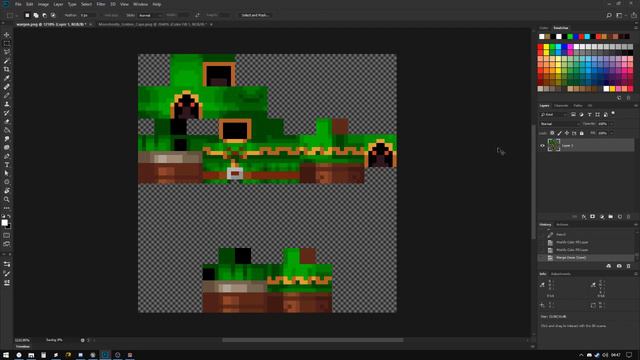Viewport: 640px width, 360px height.
Task: Switch to the Actions tab
Action: pos(562,224)
